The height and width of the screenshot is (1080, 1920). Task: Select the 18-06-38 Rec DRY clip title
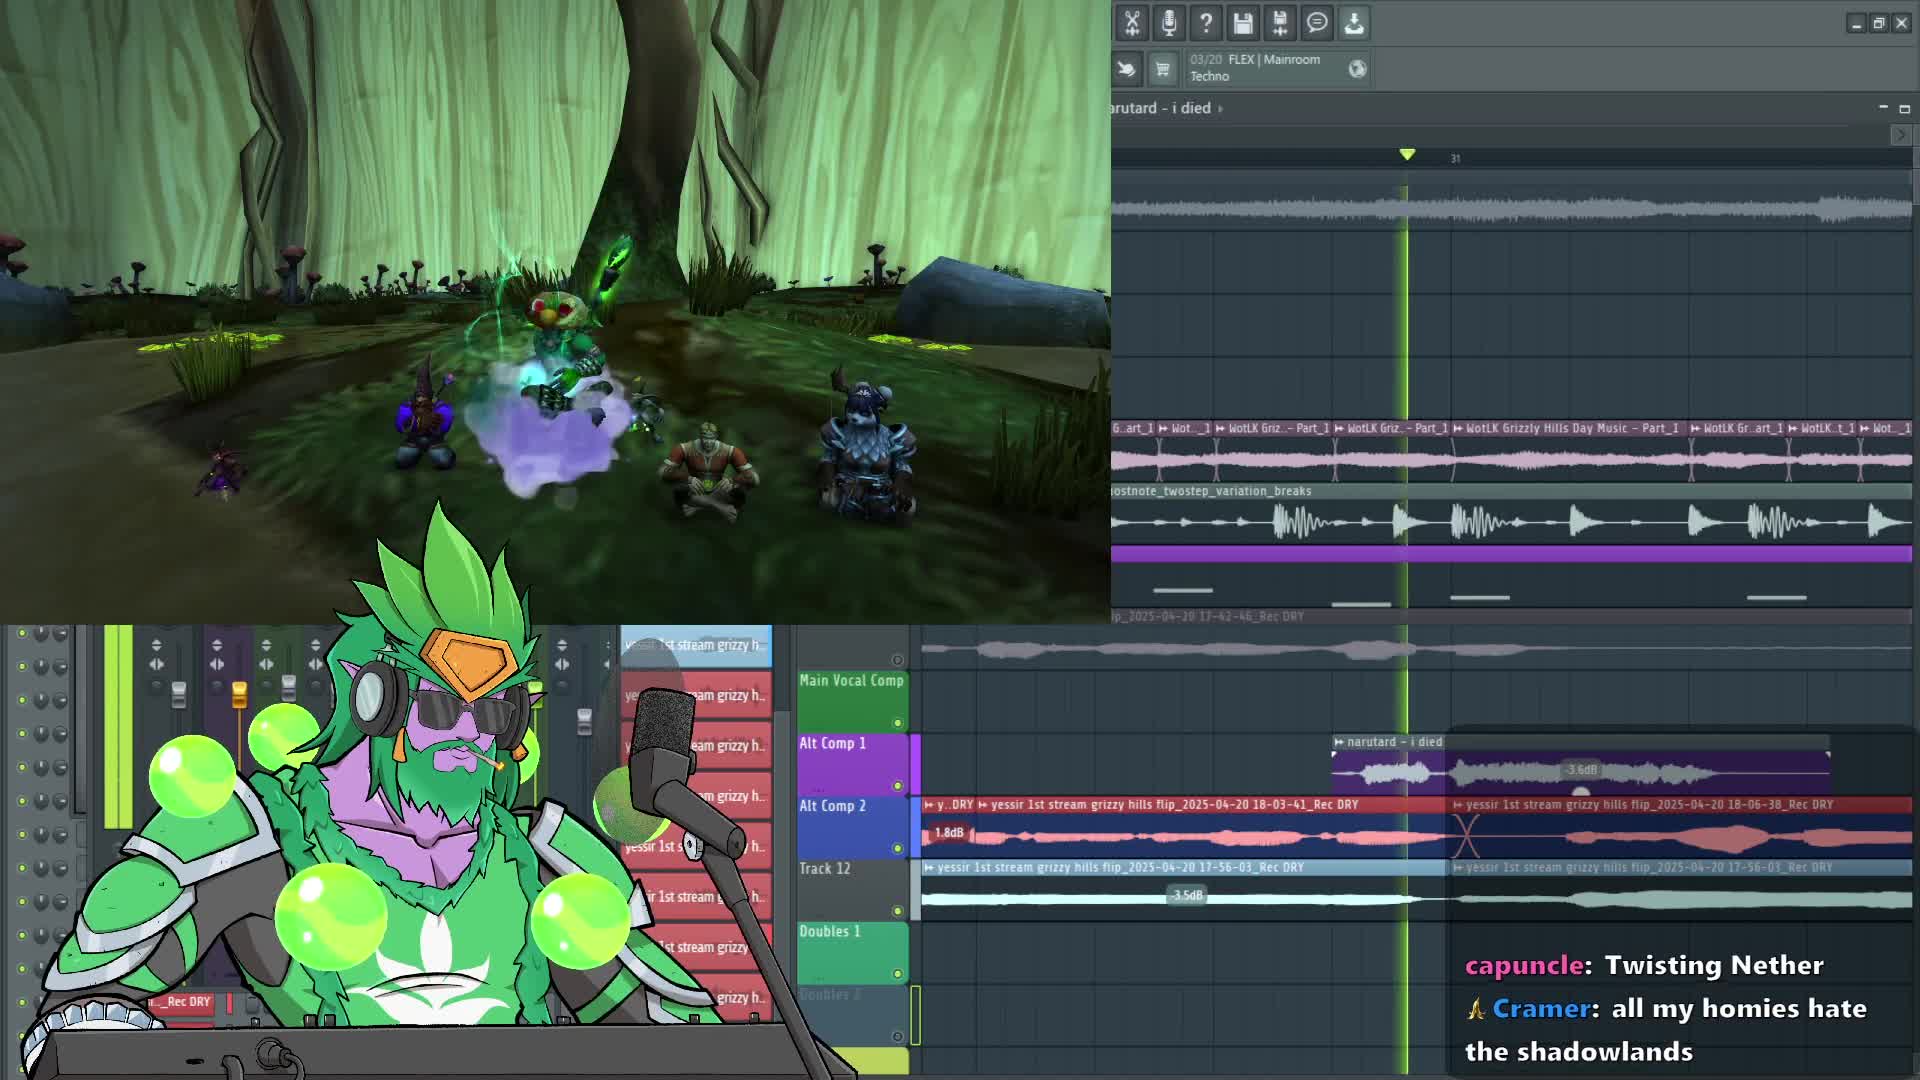pos(1649,804)
